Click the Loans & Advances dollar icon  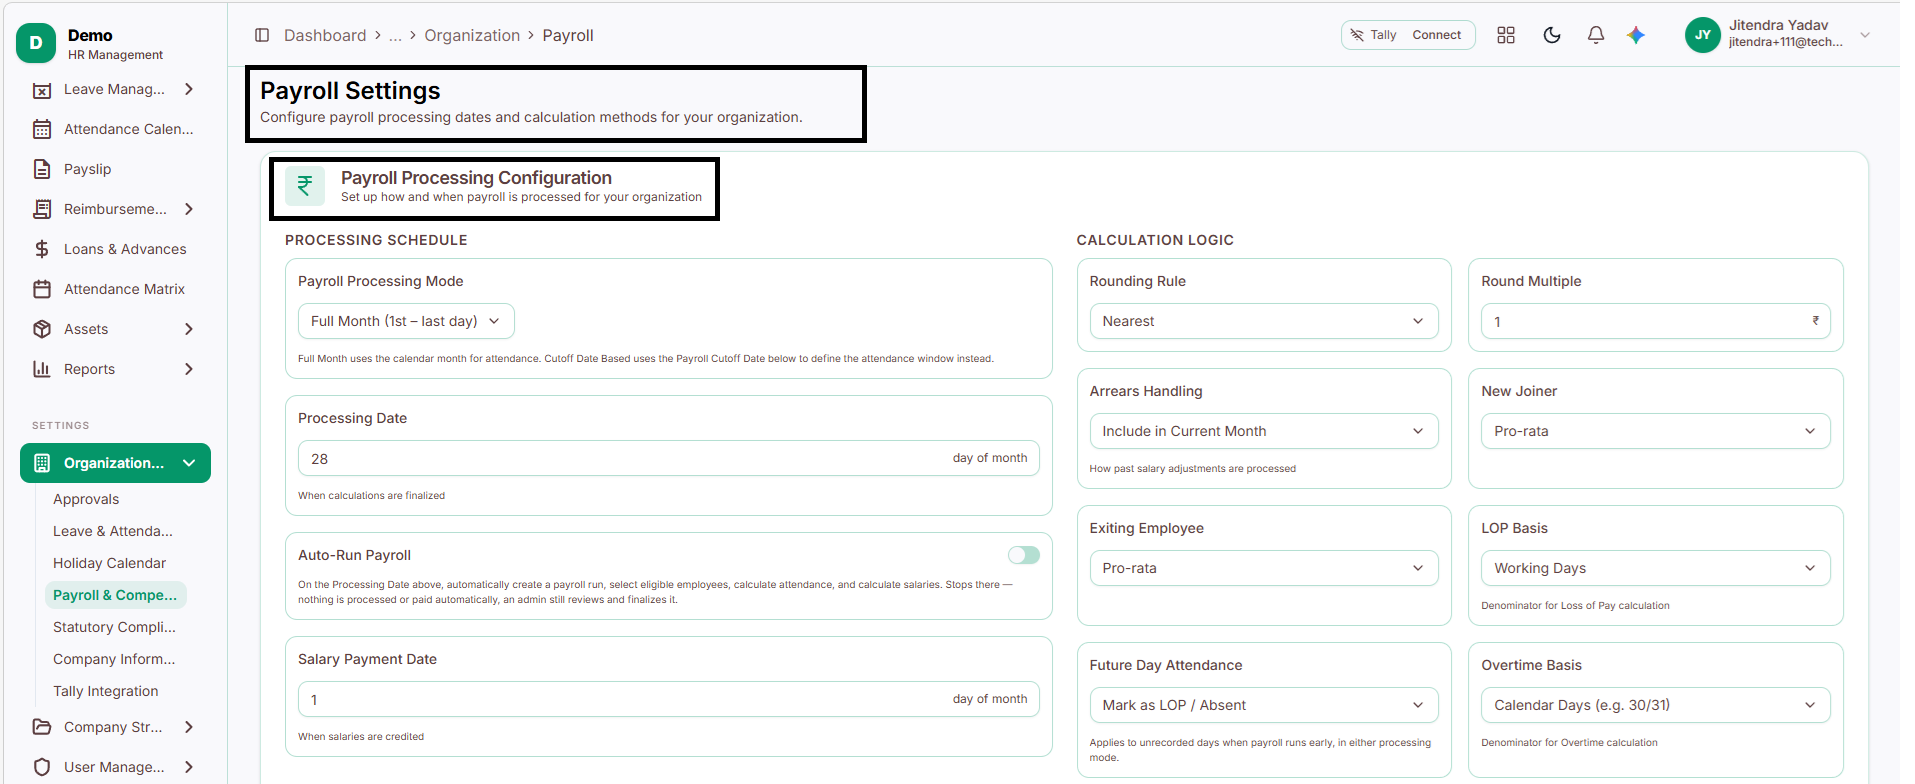click(42, 249)
